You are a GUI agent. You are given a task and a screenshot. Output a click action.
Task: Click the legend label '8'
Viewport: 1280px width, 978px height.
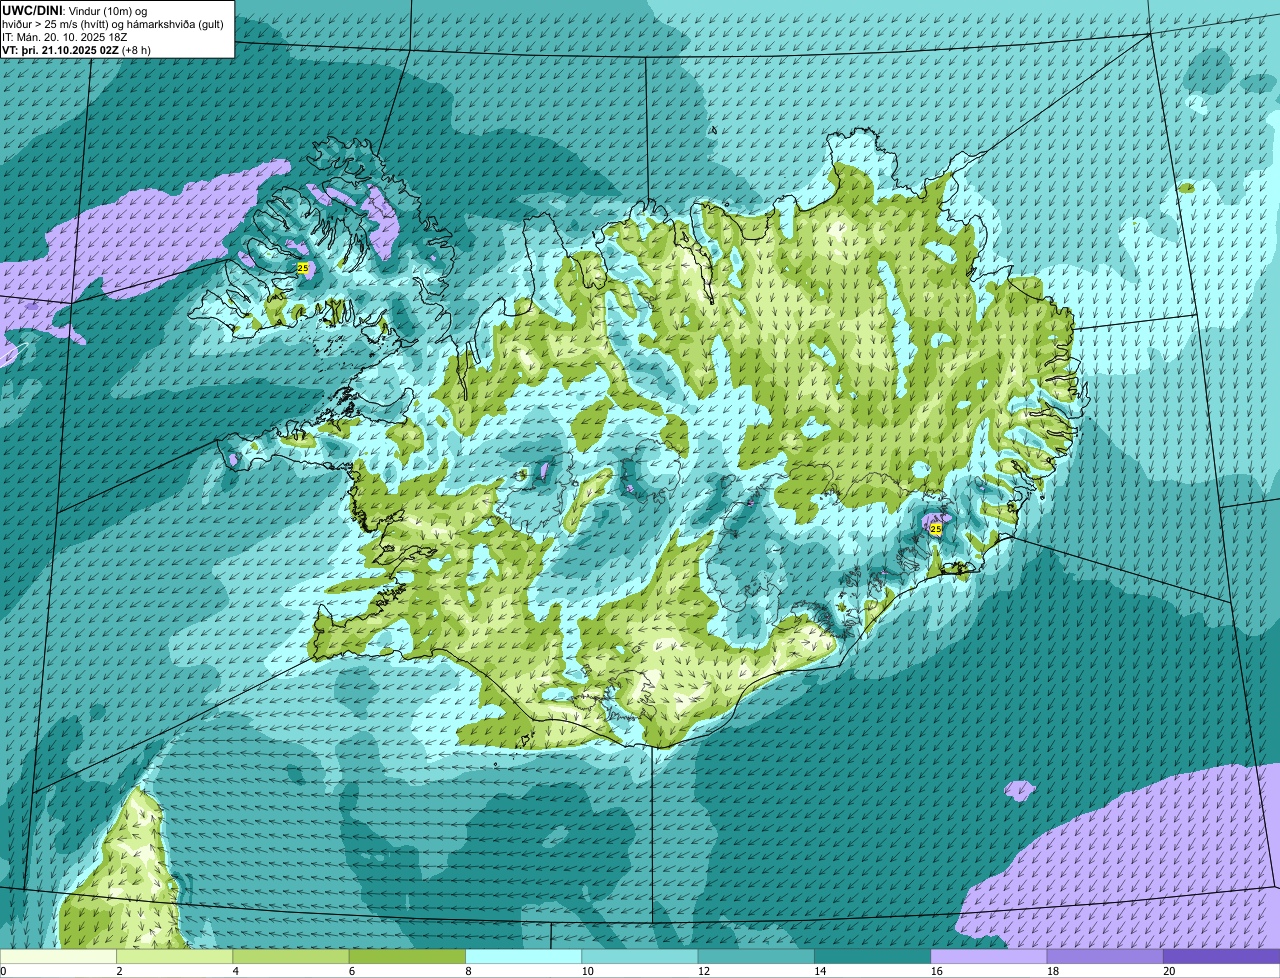467,971
